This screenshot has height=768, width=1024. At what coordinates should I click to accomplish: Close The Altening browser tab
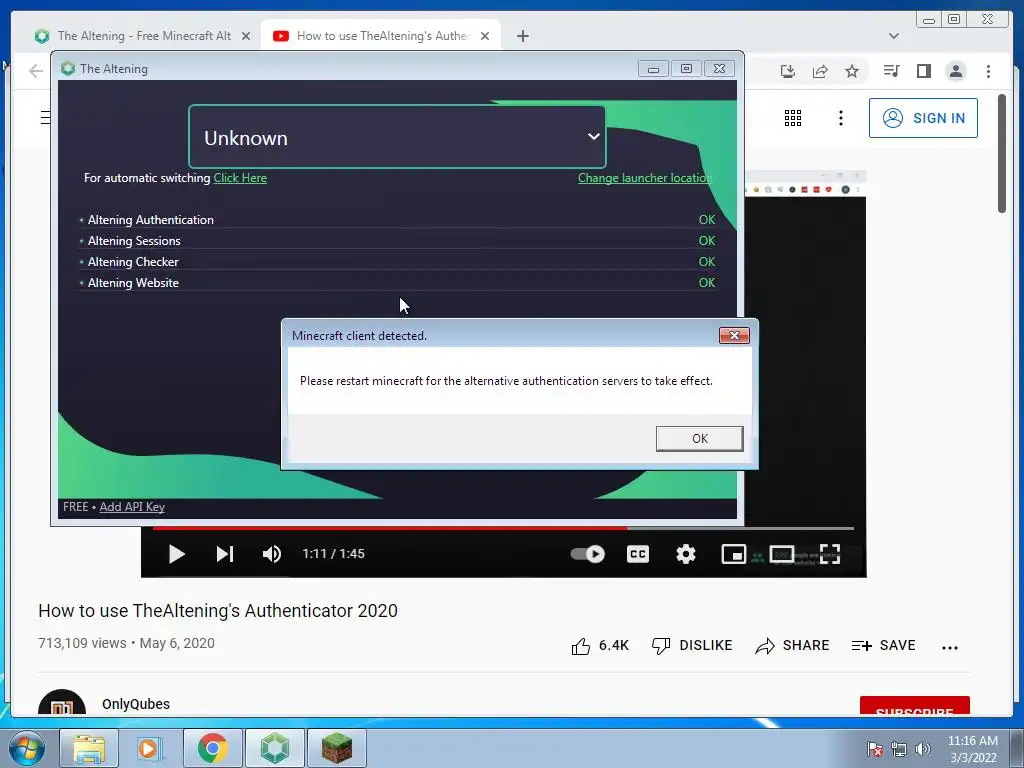(x=246, y=36)
